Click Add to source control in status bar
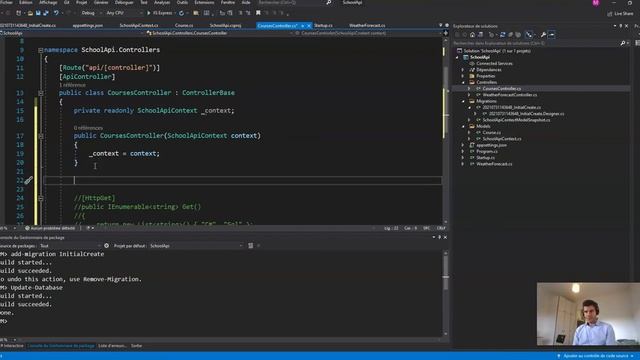The height and width of the screenshot is (360, 640). (596, 356)
